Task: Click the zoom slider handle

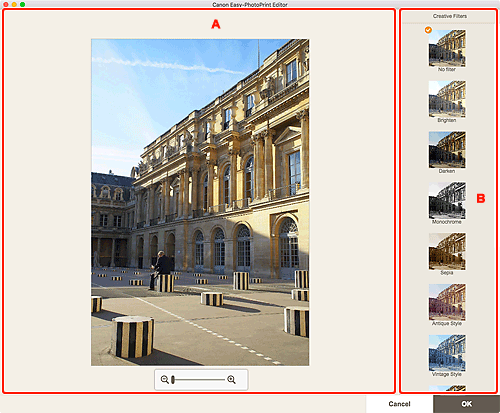Action: (173, 379)
